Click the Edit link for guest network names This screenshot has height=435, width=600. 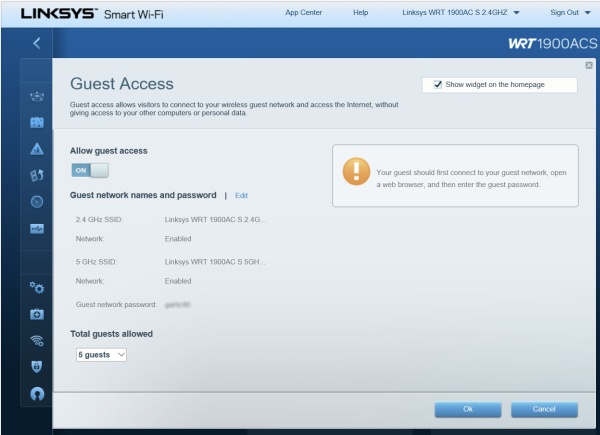pyautogui.click(x=241, y=196)
